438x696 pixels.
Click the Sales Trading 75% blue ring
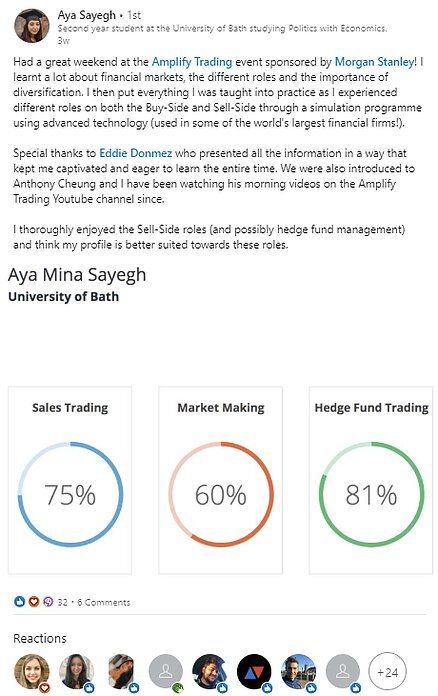pyautogui.click(x=70, y=494)
